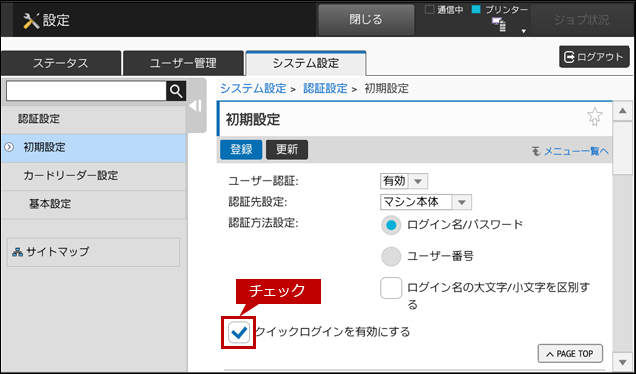Switch to ステータス tab

tap(61, 63)
